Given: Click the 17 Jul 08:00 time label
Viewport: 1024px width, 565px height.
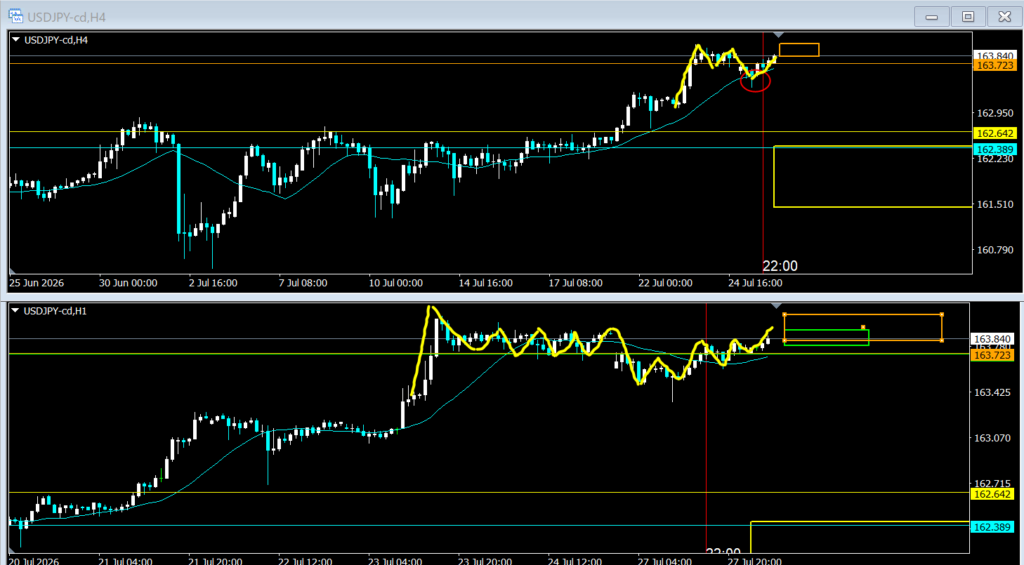Looking at the screenshot, I should pos(575,283).
